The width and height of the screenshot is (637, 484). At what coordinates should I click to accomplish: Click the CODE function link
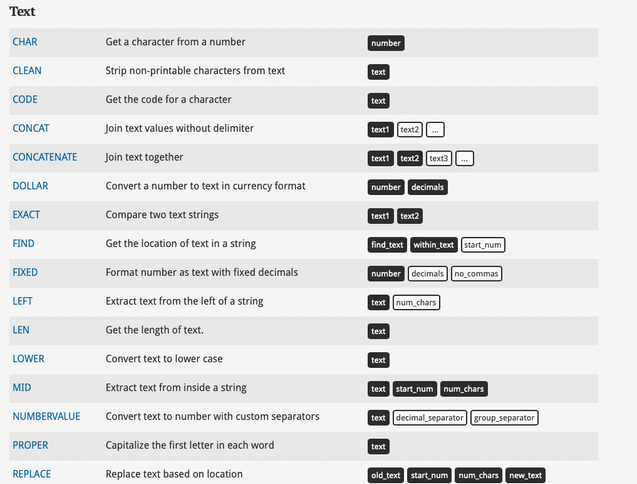pos(25,100)
